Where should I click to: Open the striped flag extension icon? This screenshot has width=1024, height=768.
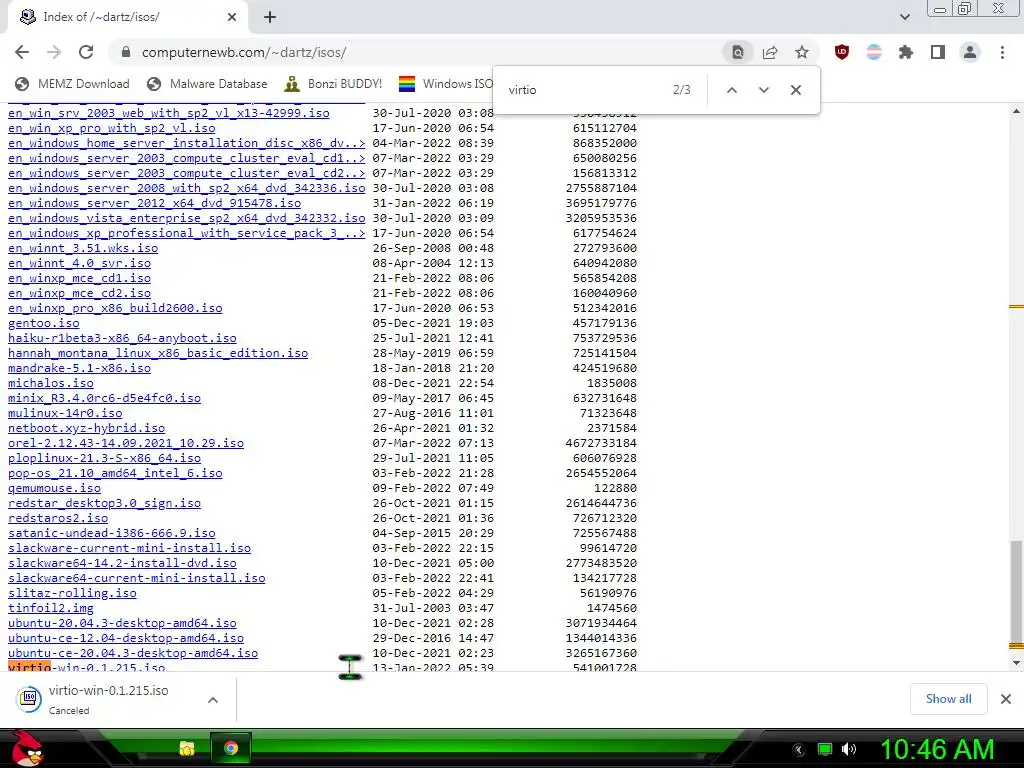pyautogui.click(x=874, y=52)
